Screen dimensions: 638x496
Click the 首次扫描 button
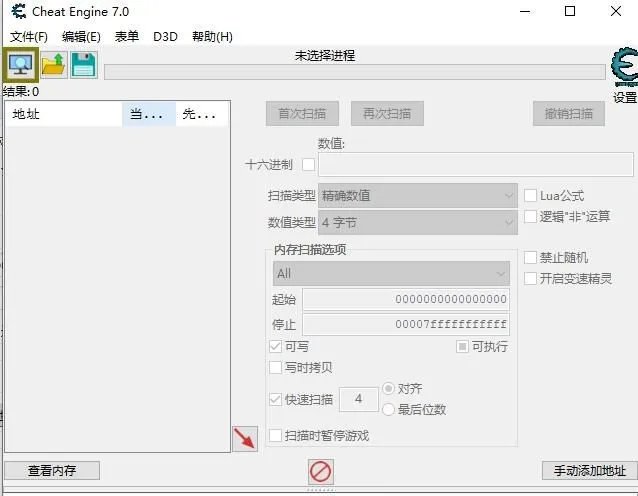pos(302,114)
